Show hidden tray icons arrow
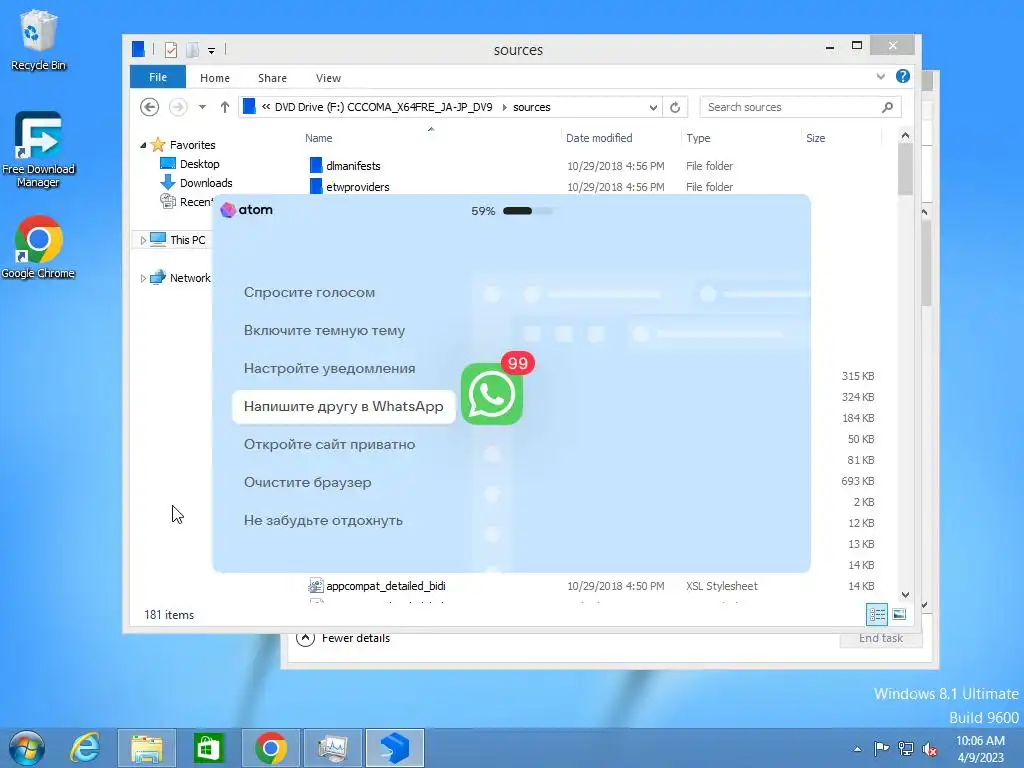Image resolution: width=1024 pixels, height=768 pixels. (x=857, y=749)
